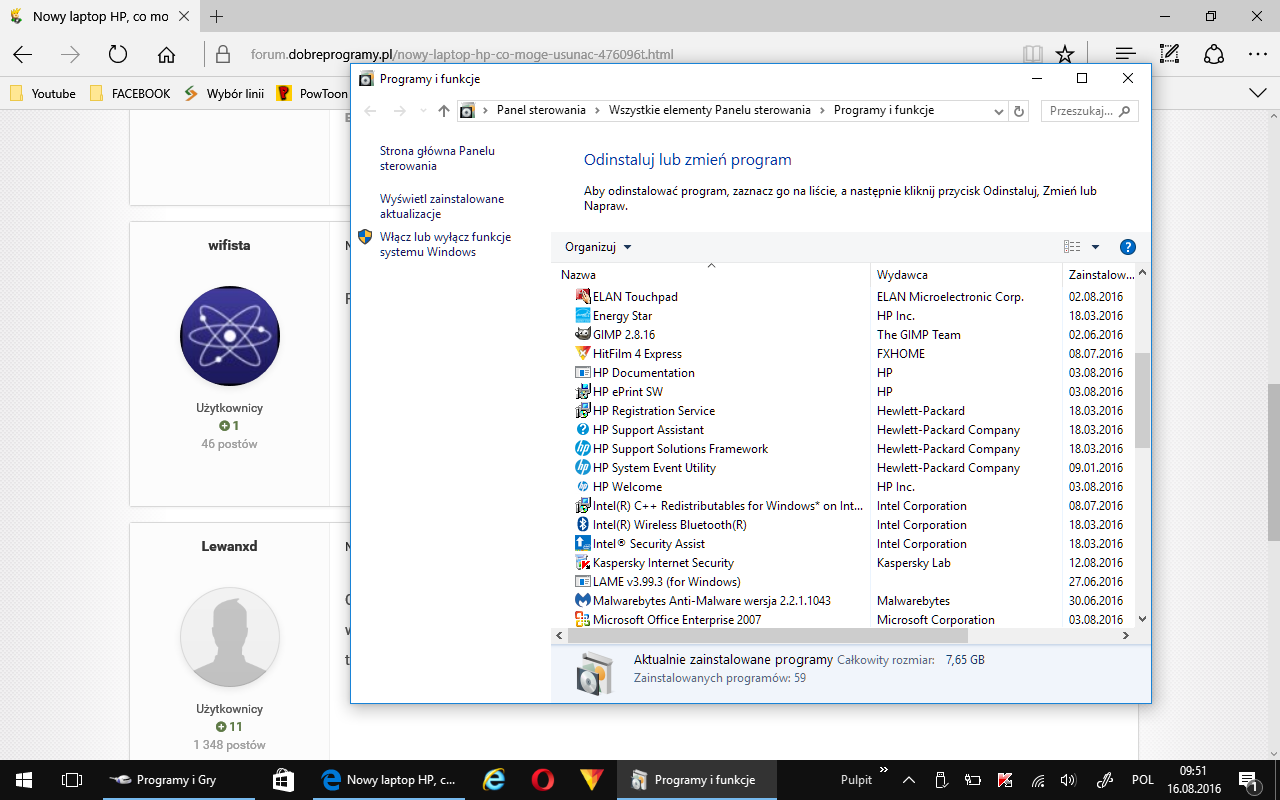Viewport: 1280px width, 800px height.
Task: Click the Przeszukaj search field
Action: (x=1090, y=111)
